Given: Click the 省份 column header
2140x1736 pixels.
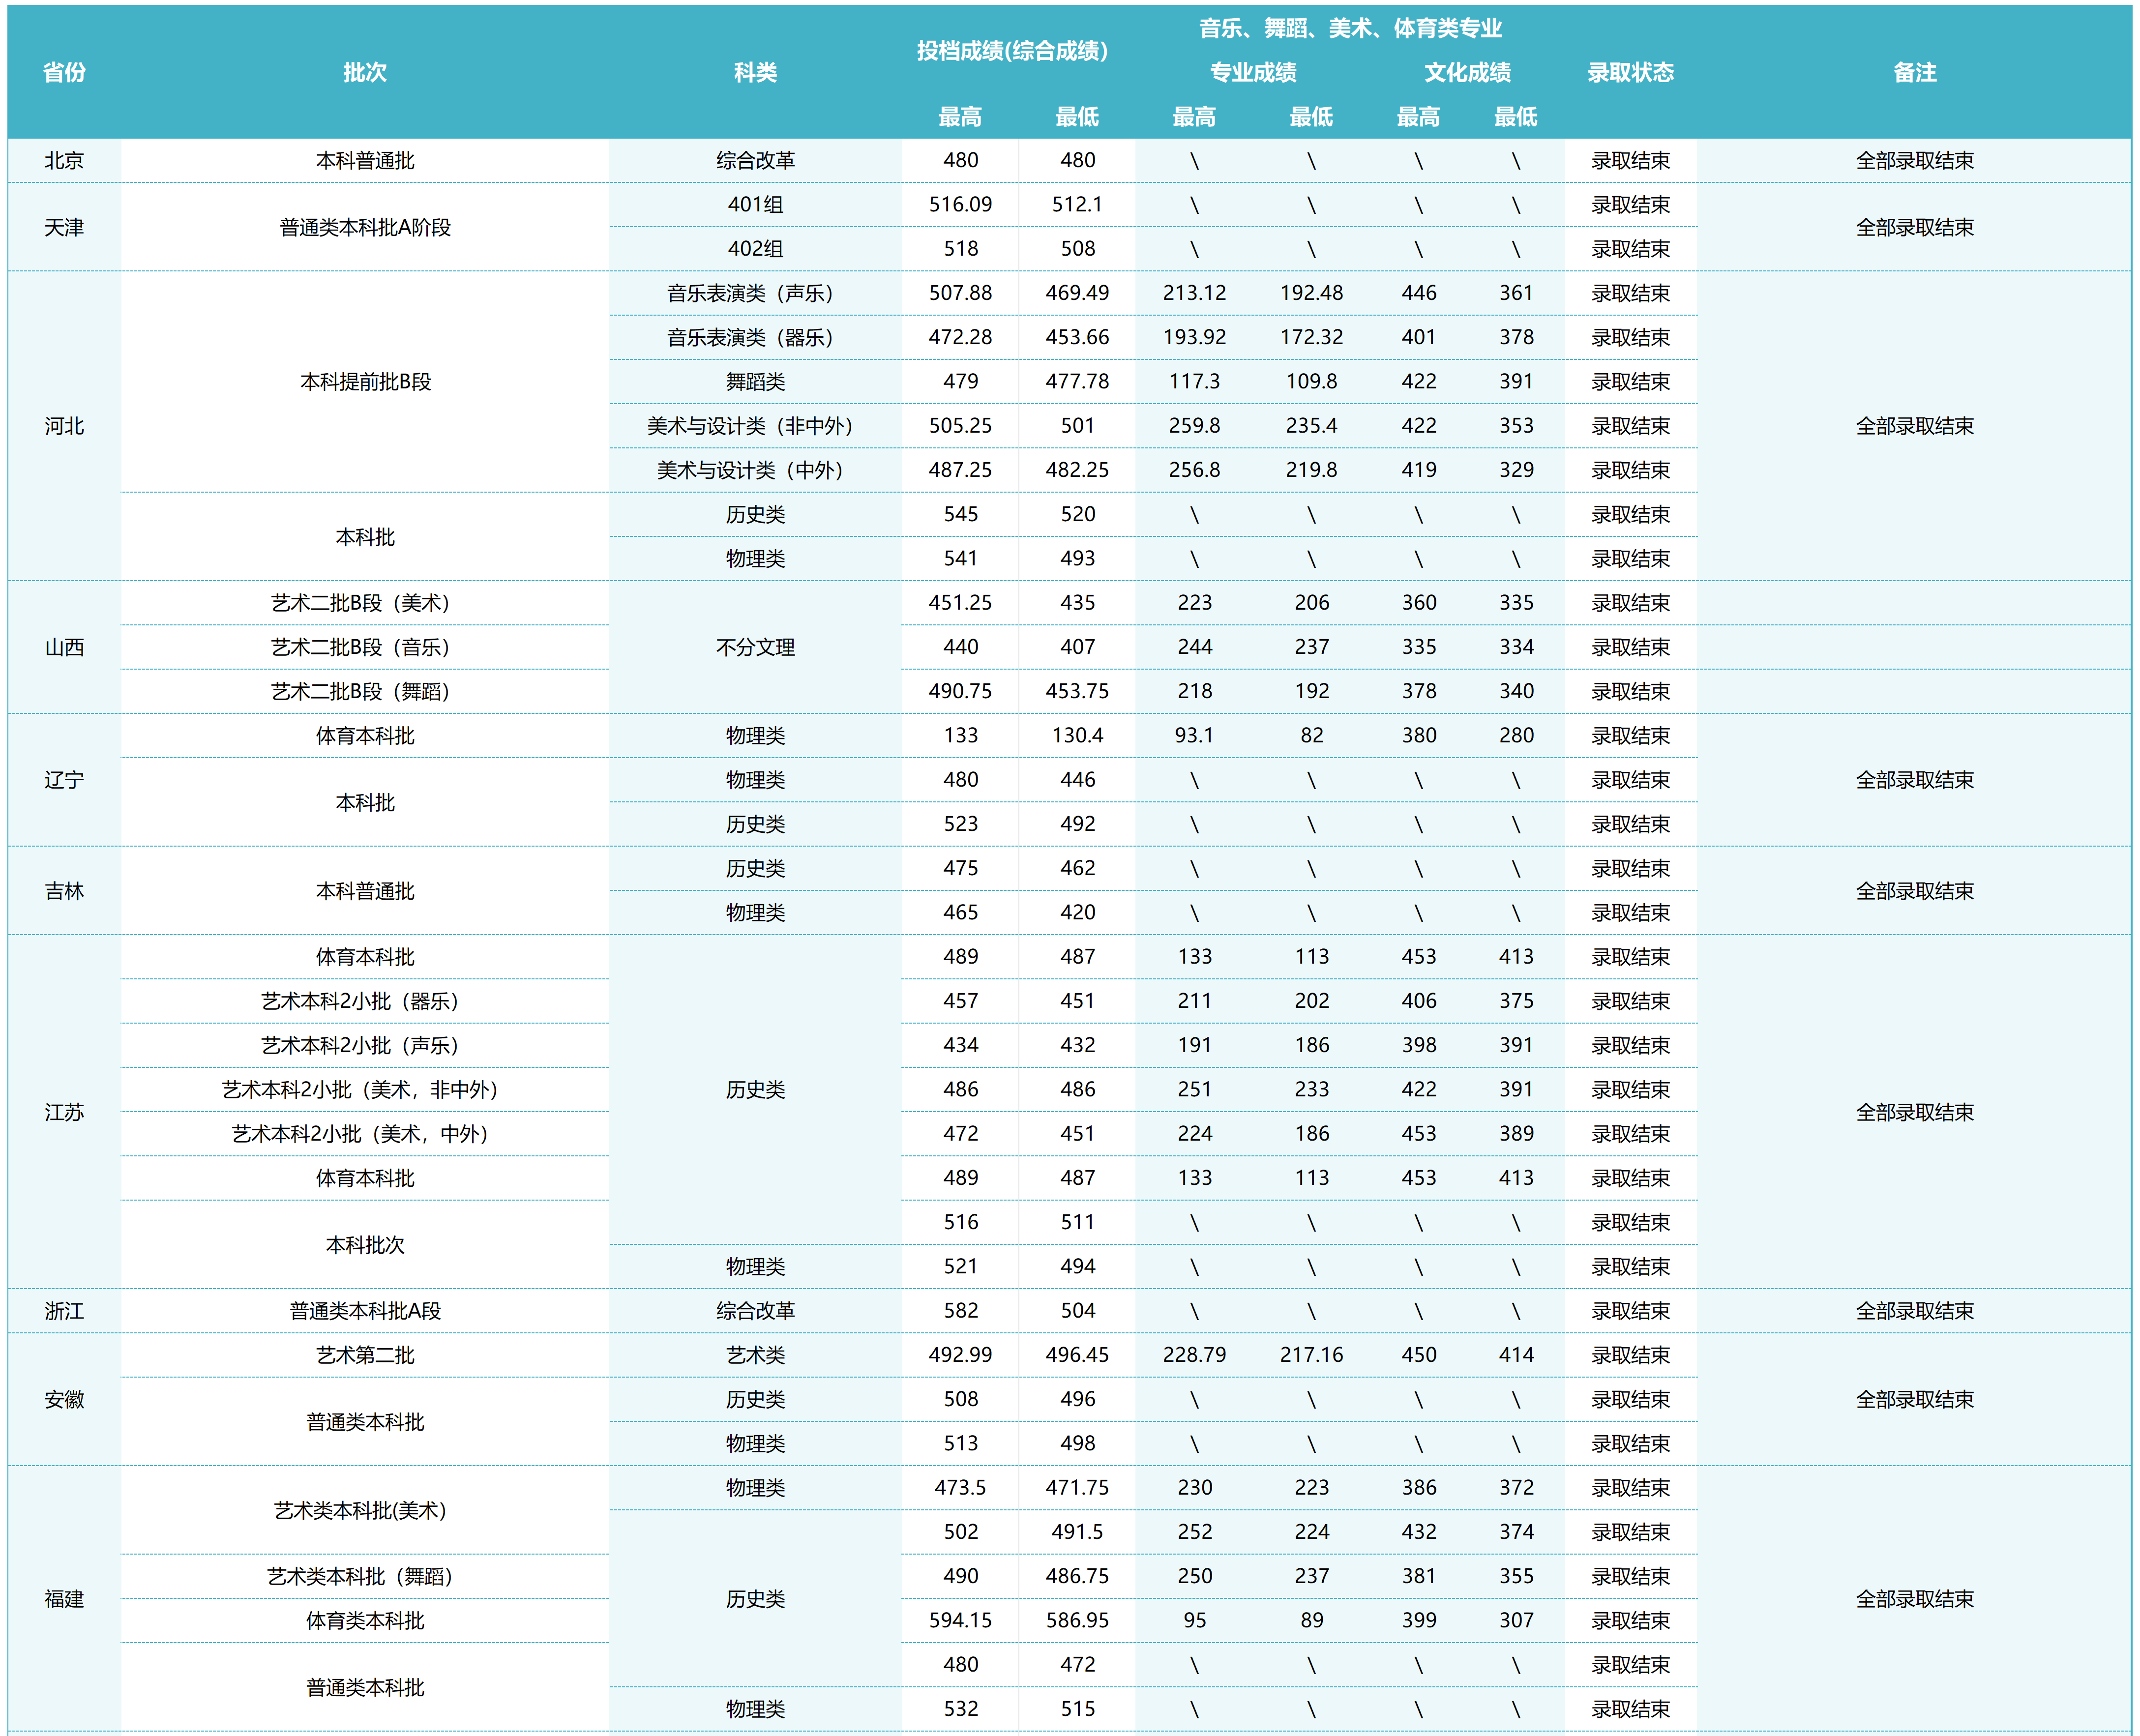Looking at the screenshot, I should 64,72.
